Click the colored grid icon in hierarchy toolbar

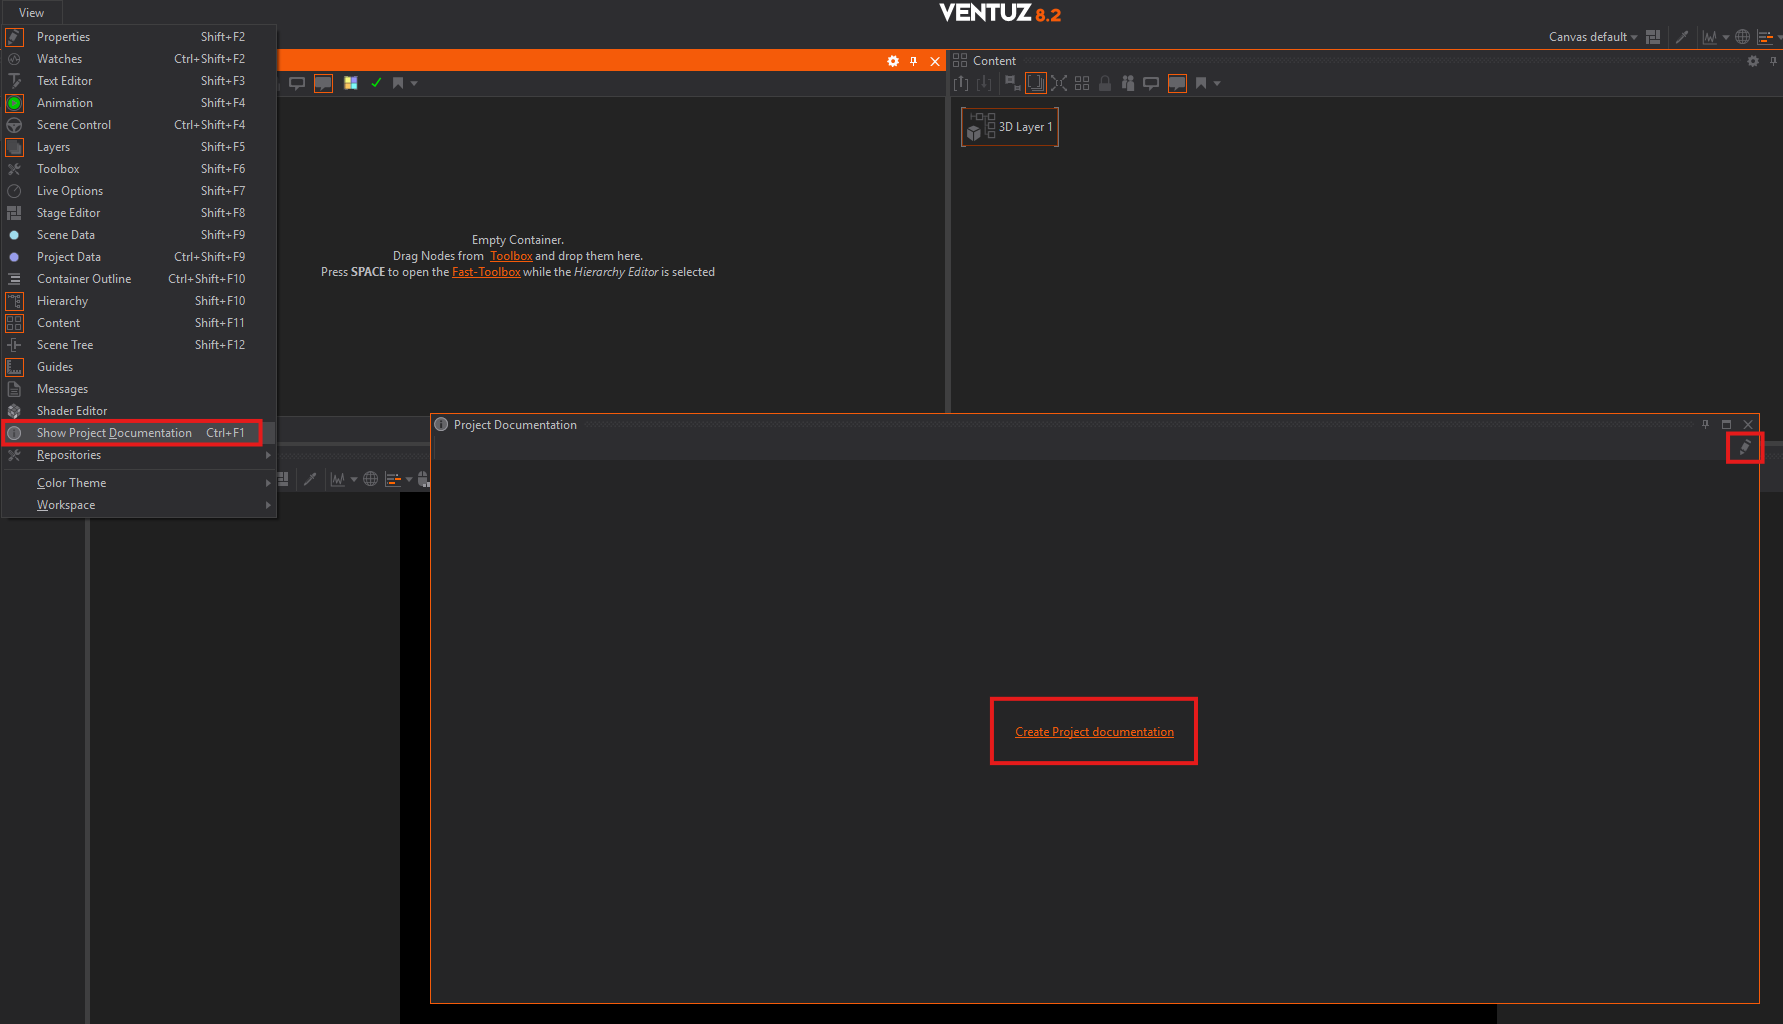pyautogui.click(x=351, y=83)
